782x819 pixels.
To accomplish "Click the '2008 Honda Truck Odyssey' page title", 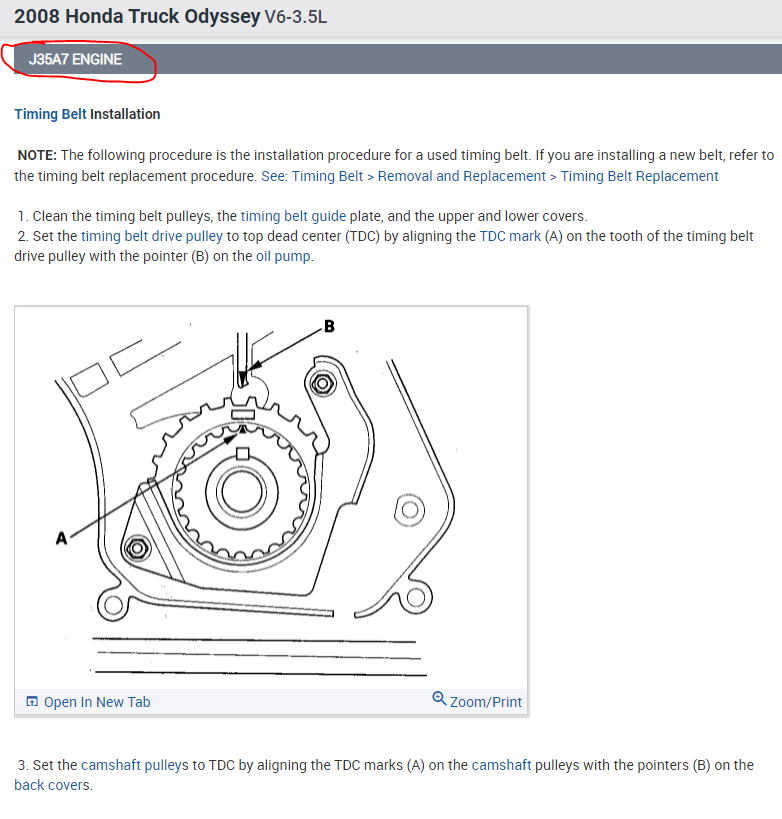I will coord(137,17).
